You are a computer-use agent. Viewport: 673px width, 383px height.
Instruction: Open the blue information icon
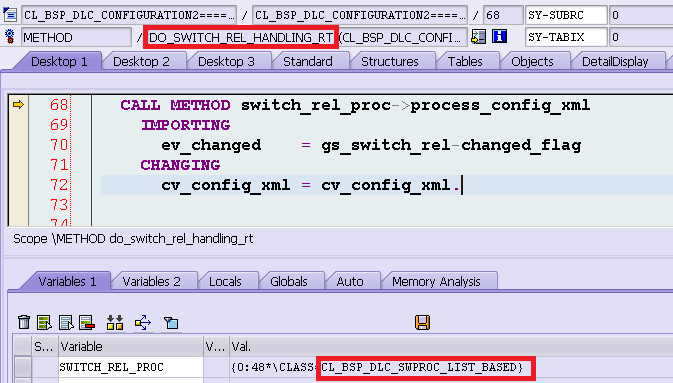tap(499, 36)
